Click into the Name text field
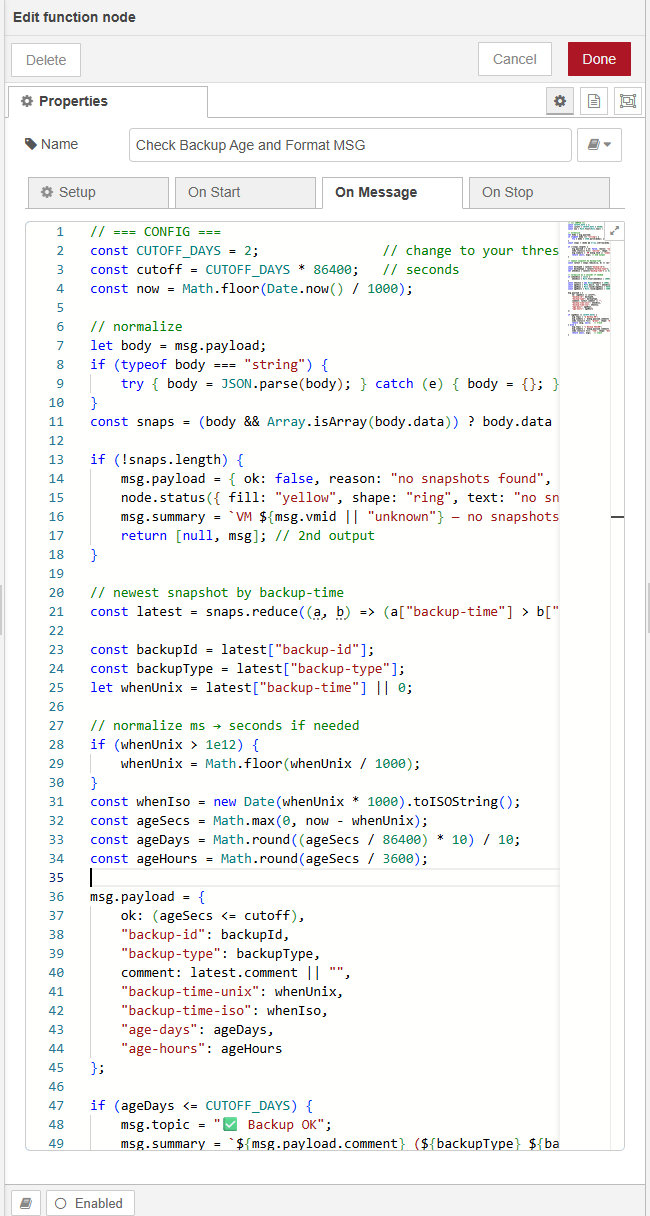This screenshot has width=650, height=1216. 350,145
